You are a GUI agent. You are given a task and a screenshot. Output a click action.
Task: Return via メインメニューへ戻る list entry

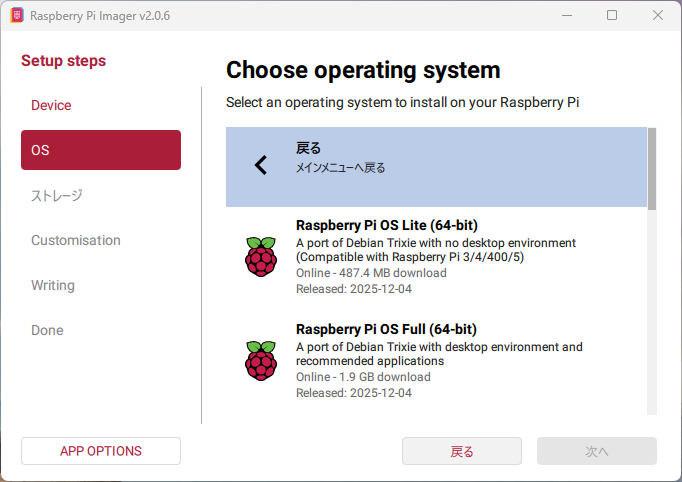[436, 166]
